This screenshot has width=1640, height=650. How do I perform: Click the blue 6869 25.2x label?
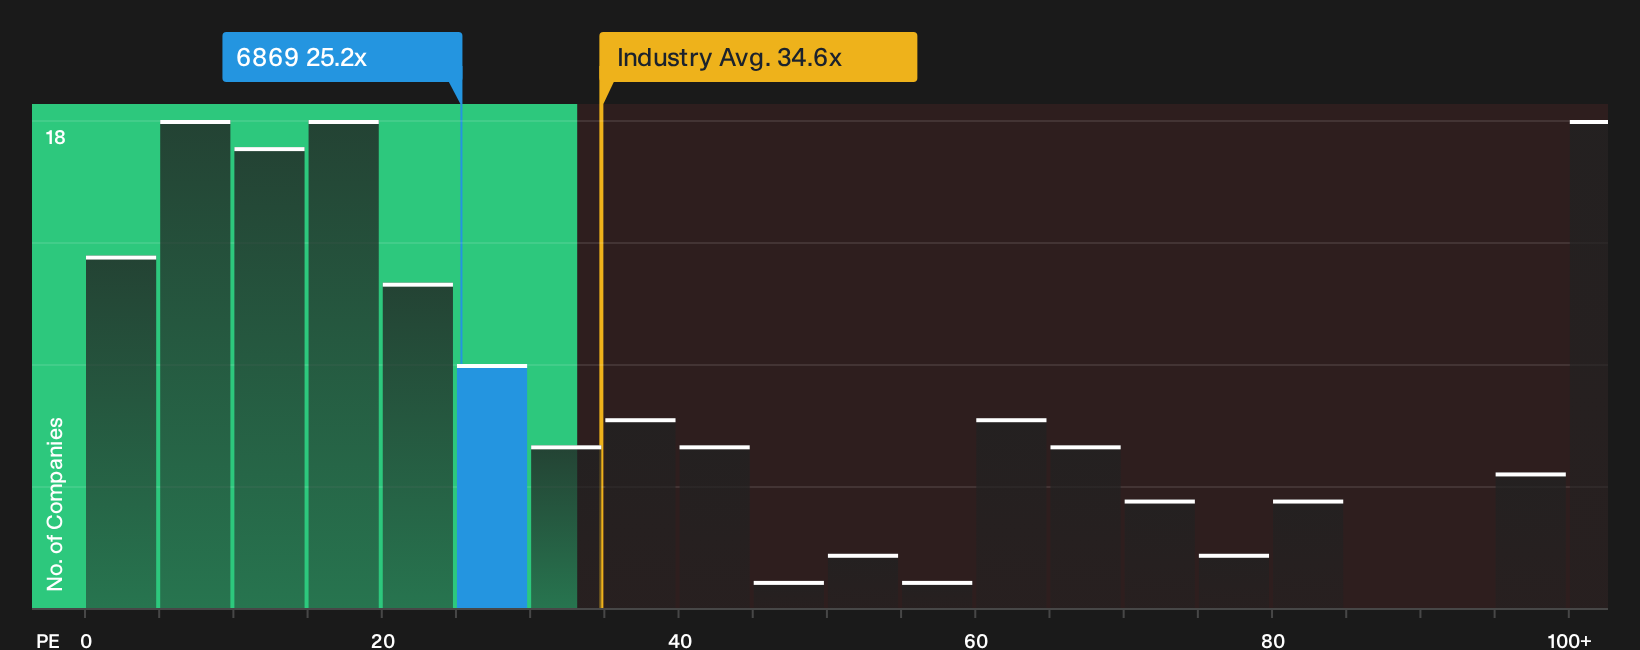tap(342, 57)
